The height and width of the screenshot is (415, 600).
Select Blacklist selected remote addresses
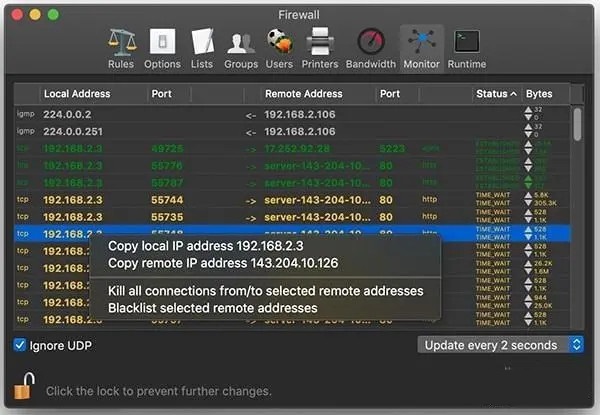pos(213,308)
